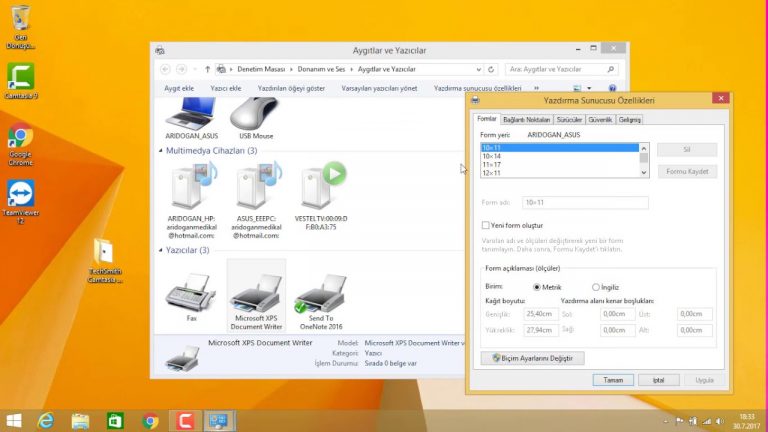Click the Send To OneNote 2016 printer
Screen dimensions: 768x432
[321, 296]
